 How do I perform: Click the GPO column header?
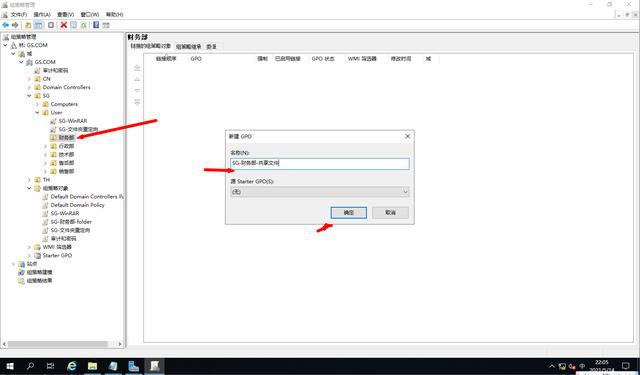click(196, 59)
